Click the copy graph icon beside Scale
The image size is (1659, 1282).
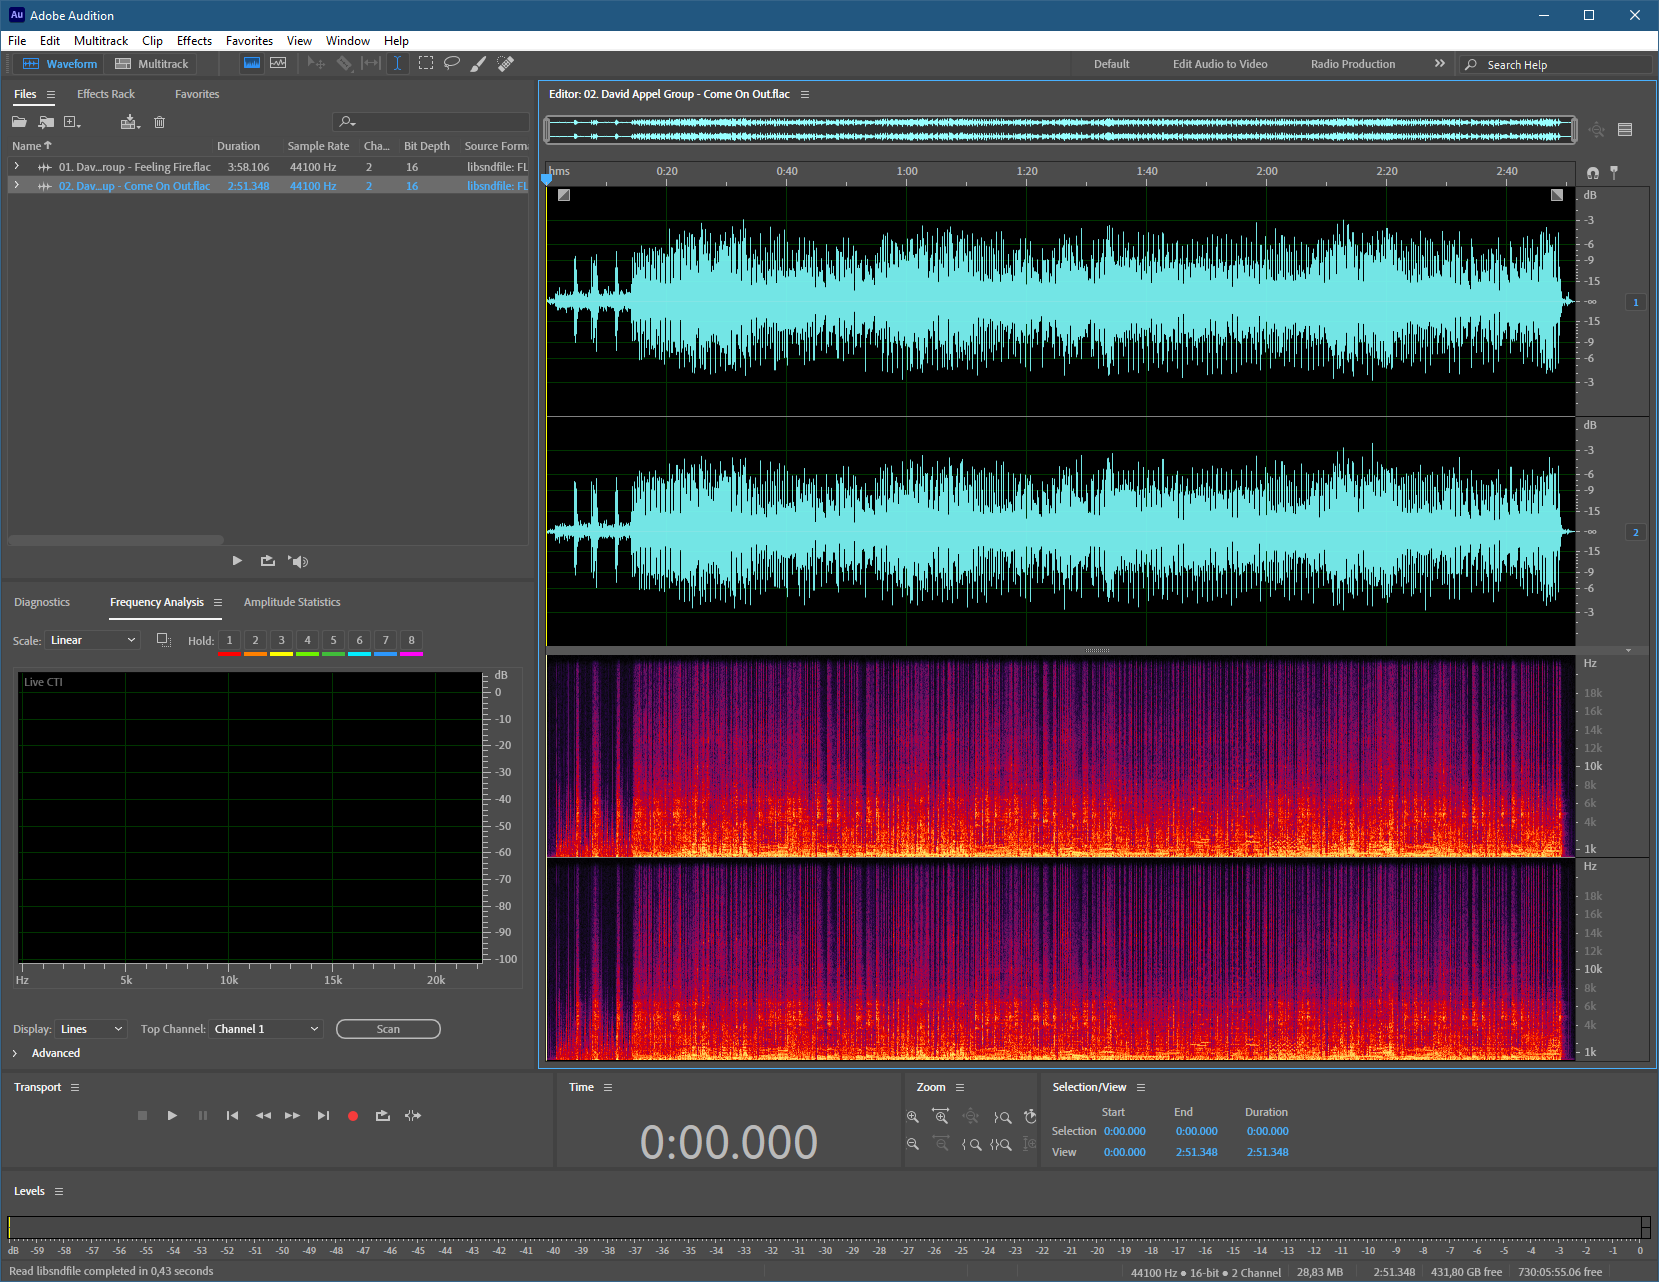164,640
